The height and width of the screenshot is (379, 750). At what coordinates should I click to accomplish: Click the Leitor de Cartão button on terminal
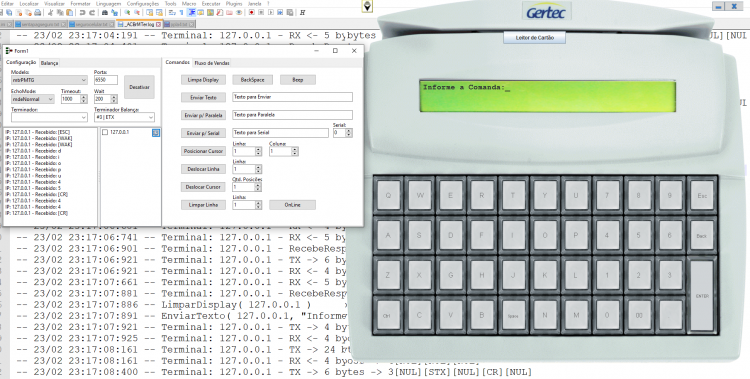pos(534,37)
